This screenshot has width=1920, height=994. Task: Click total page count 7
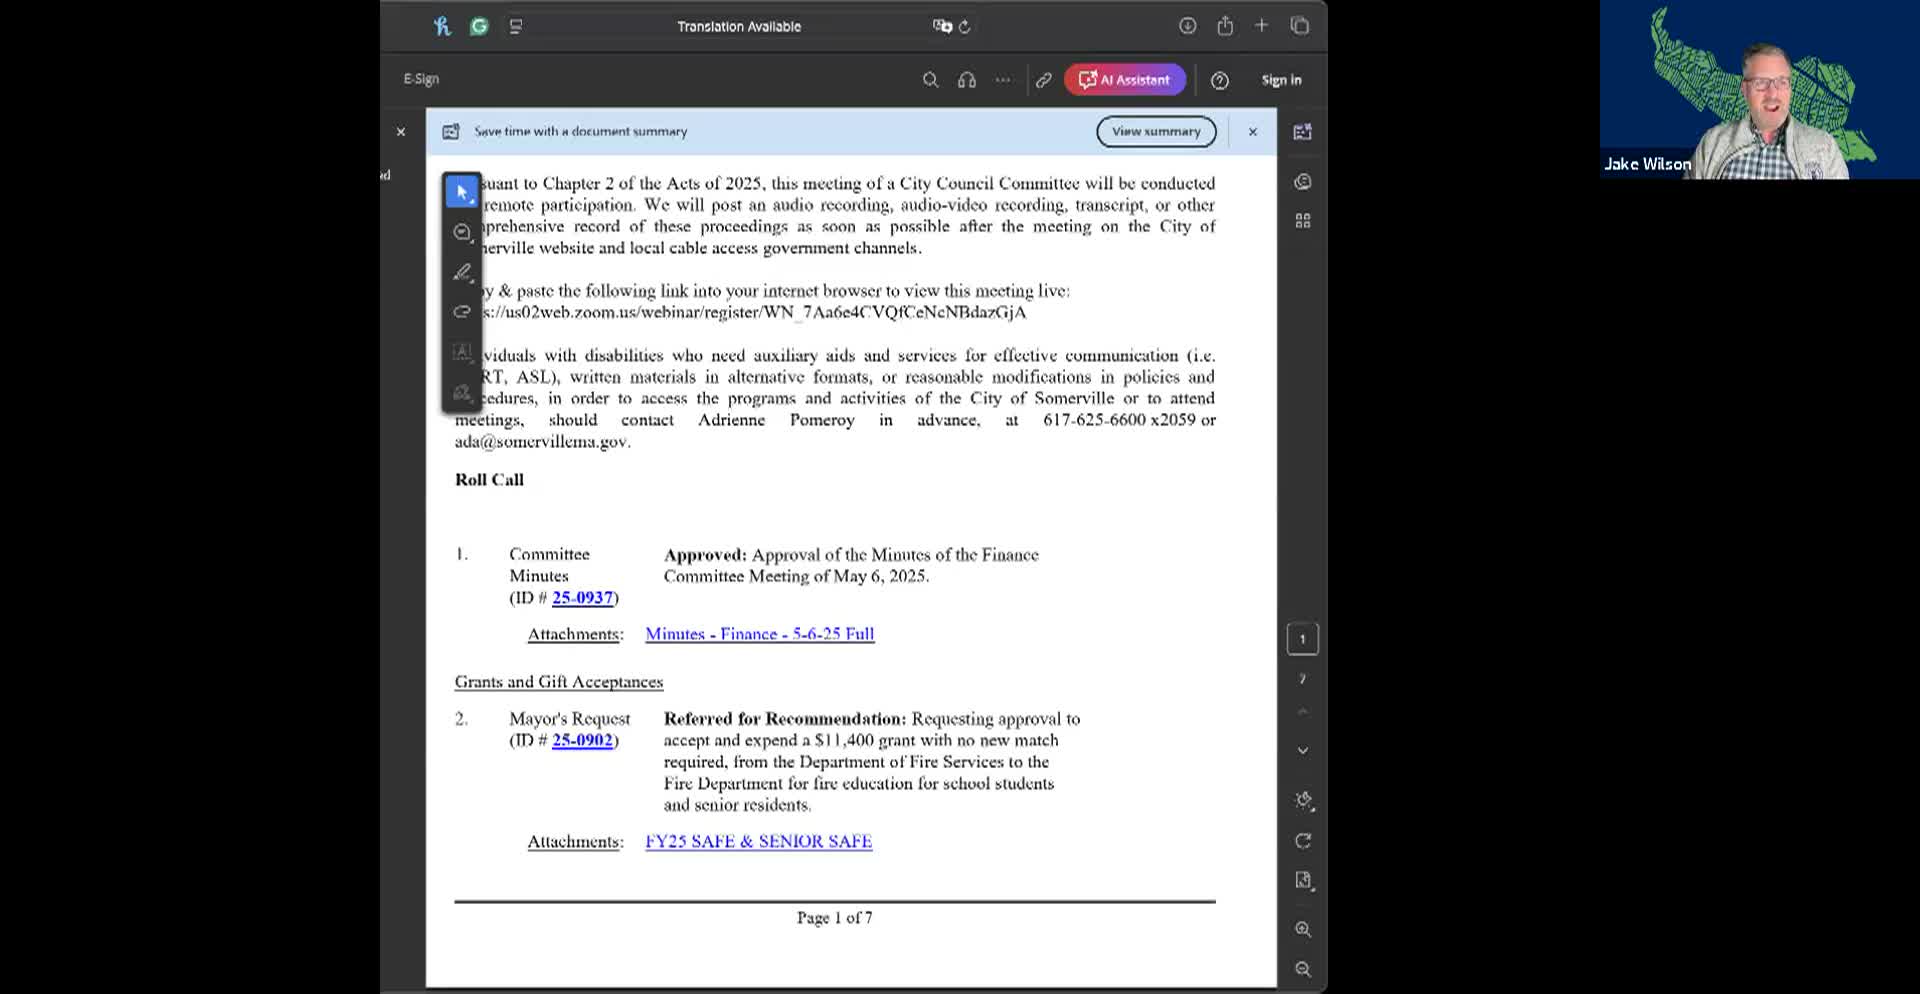pyautogui.click(x=1302, y=680)
